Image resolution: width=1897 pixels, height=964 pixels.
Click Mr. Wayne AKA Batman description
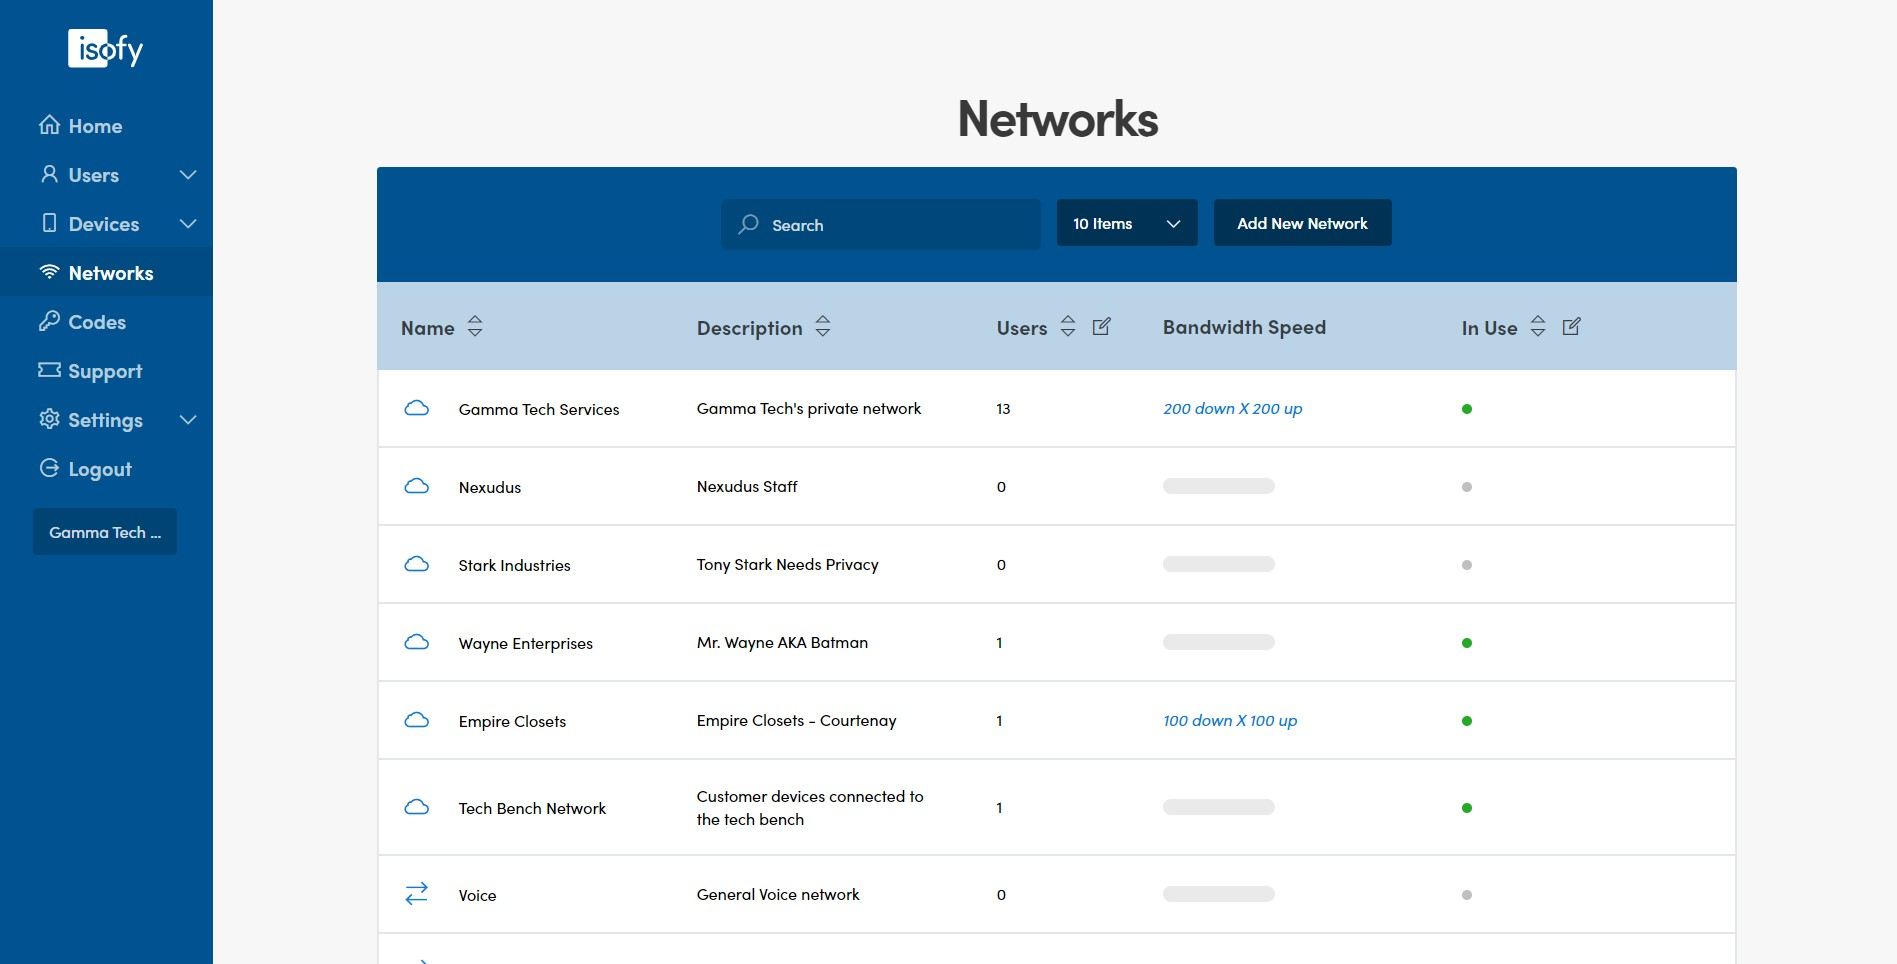[782, 642]
